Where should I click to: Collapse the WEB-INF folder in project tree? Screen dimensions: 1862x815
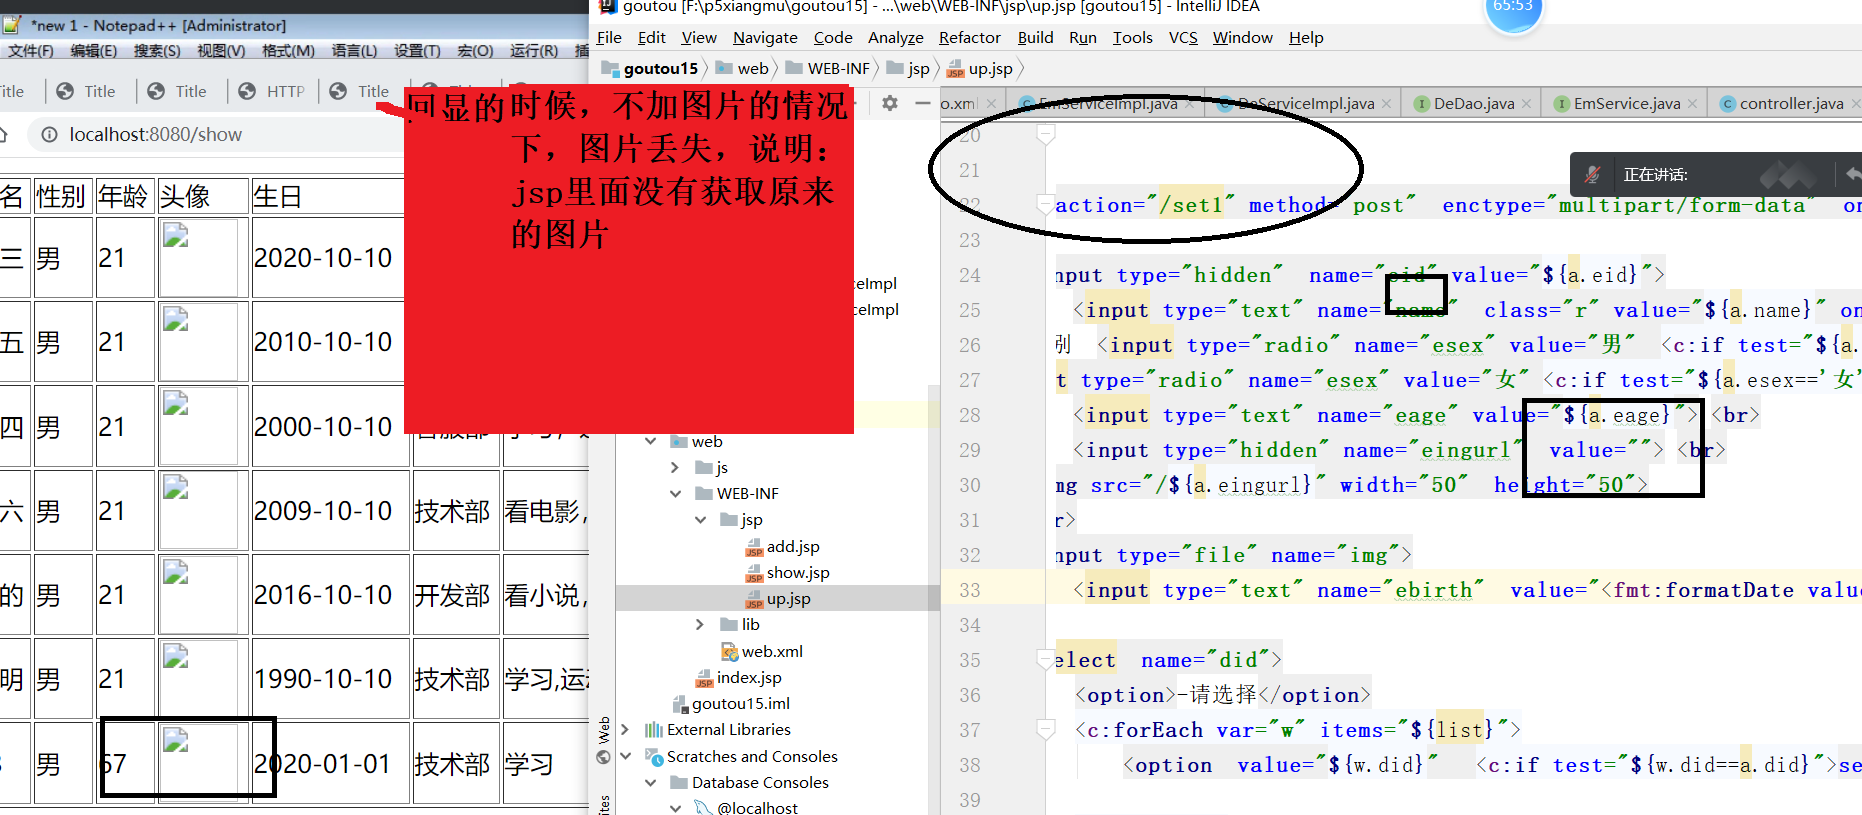676,493
